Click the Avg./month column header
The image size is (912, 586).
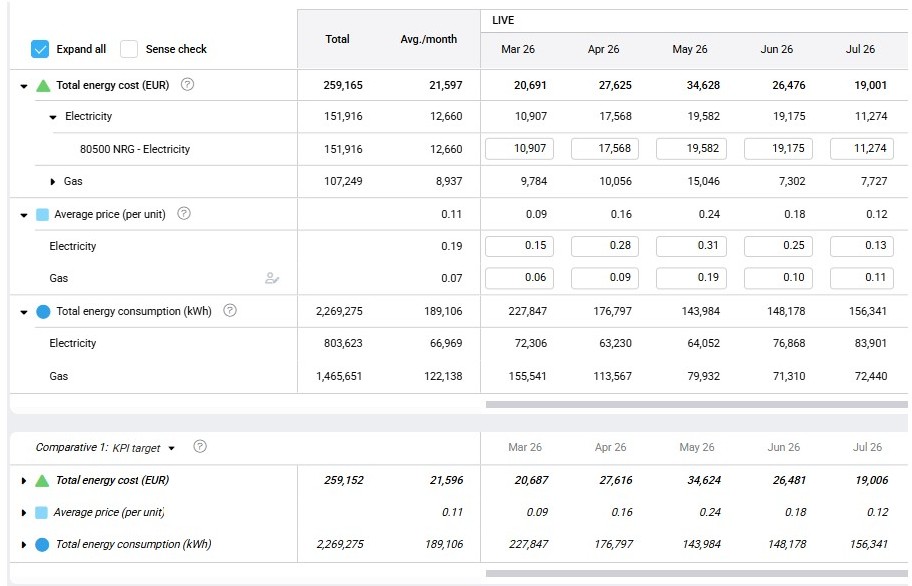click(429, 39)
